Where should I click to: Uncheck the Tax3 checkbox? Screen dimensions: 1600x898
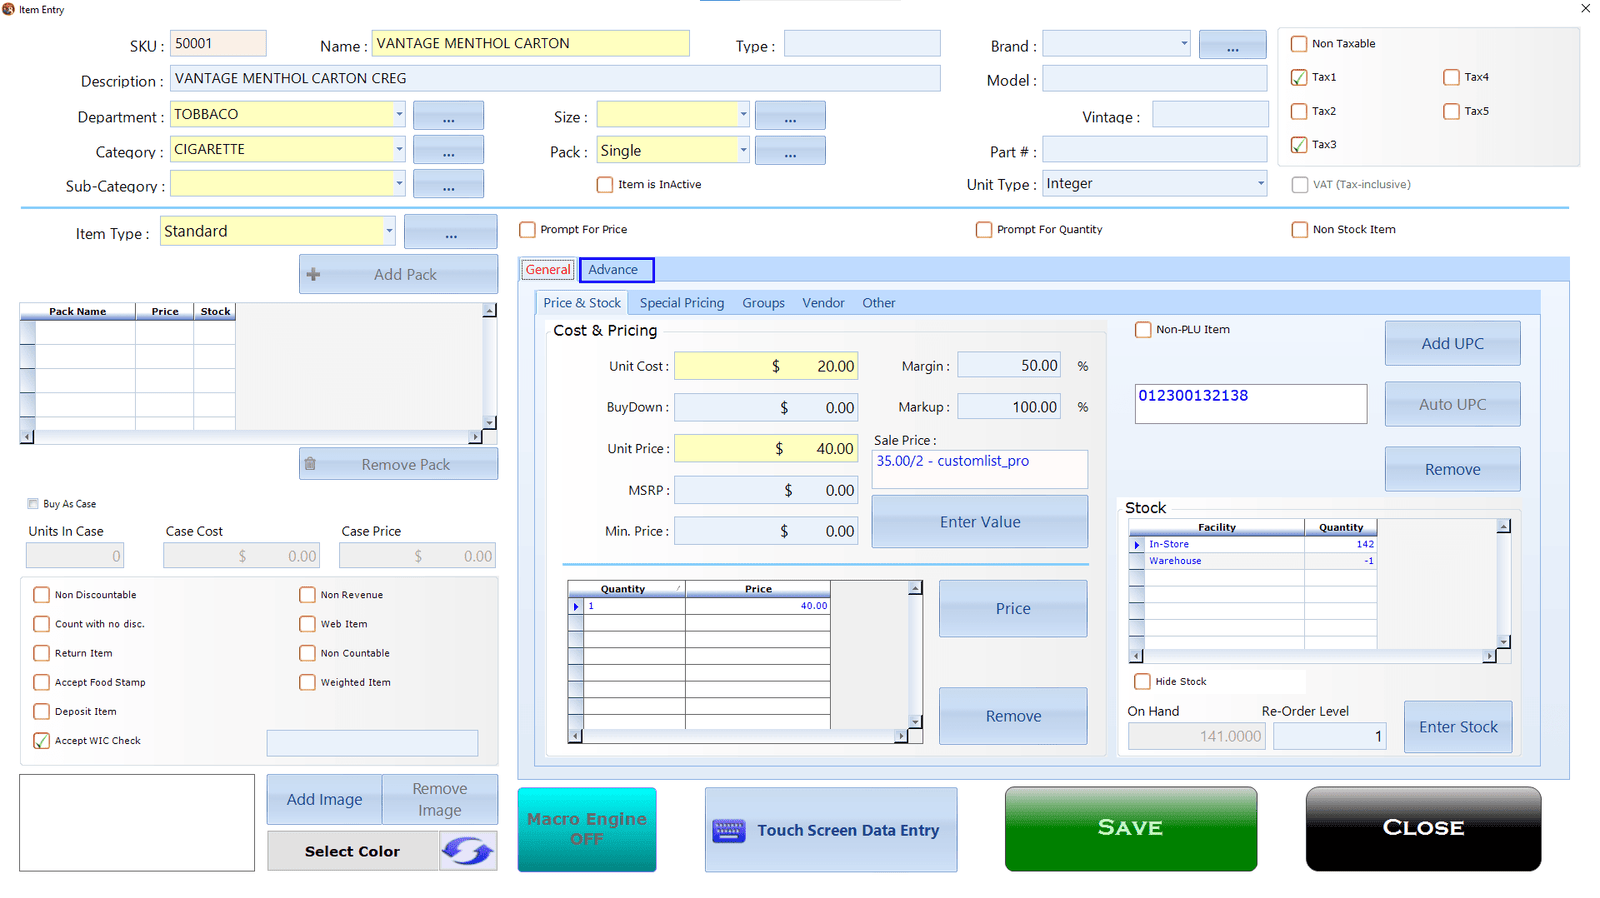coord(1299,145)
